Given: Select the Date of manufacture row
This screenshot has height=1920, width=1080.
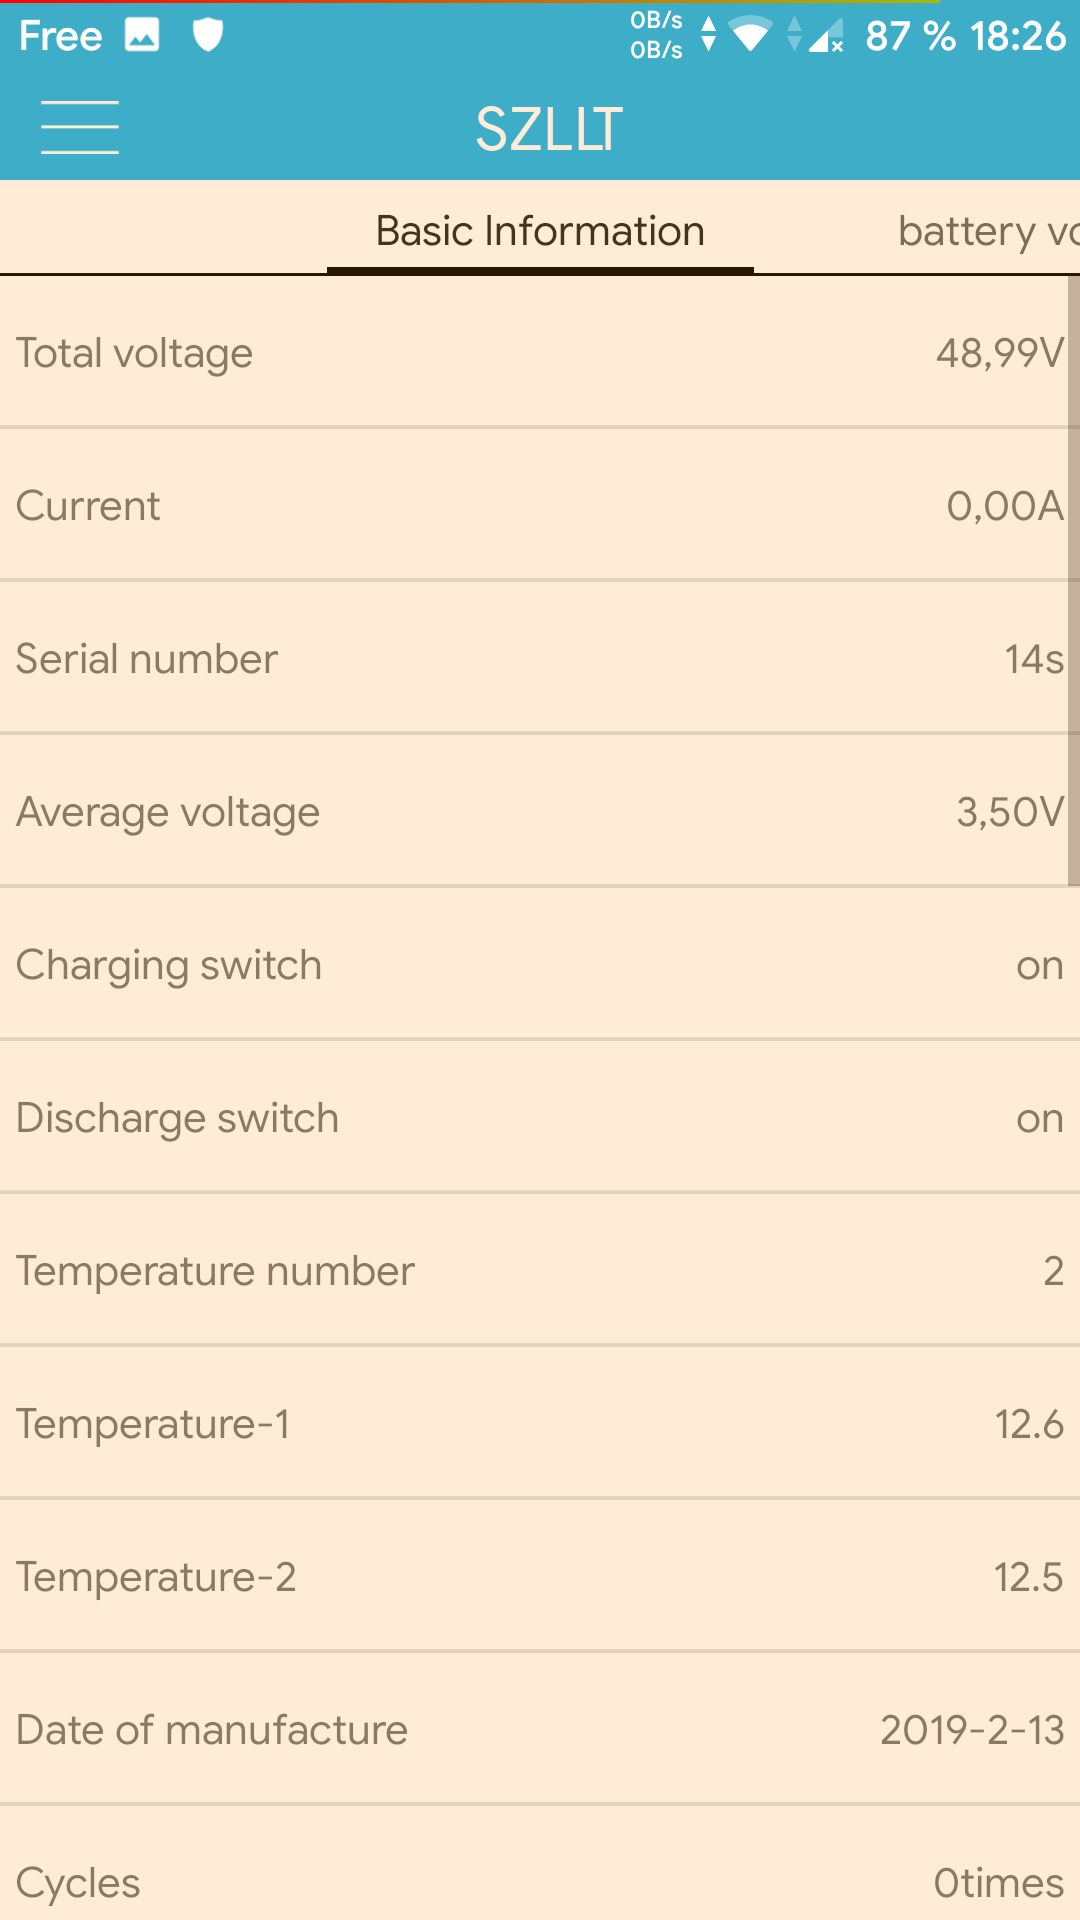Looking at the screenshot, I should click(540, 1729).
